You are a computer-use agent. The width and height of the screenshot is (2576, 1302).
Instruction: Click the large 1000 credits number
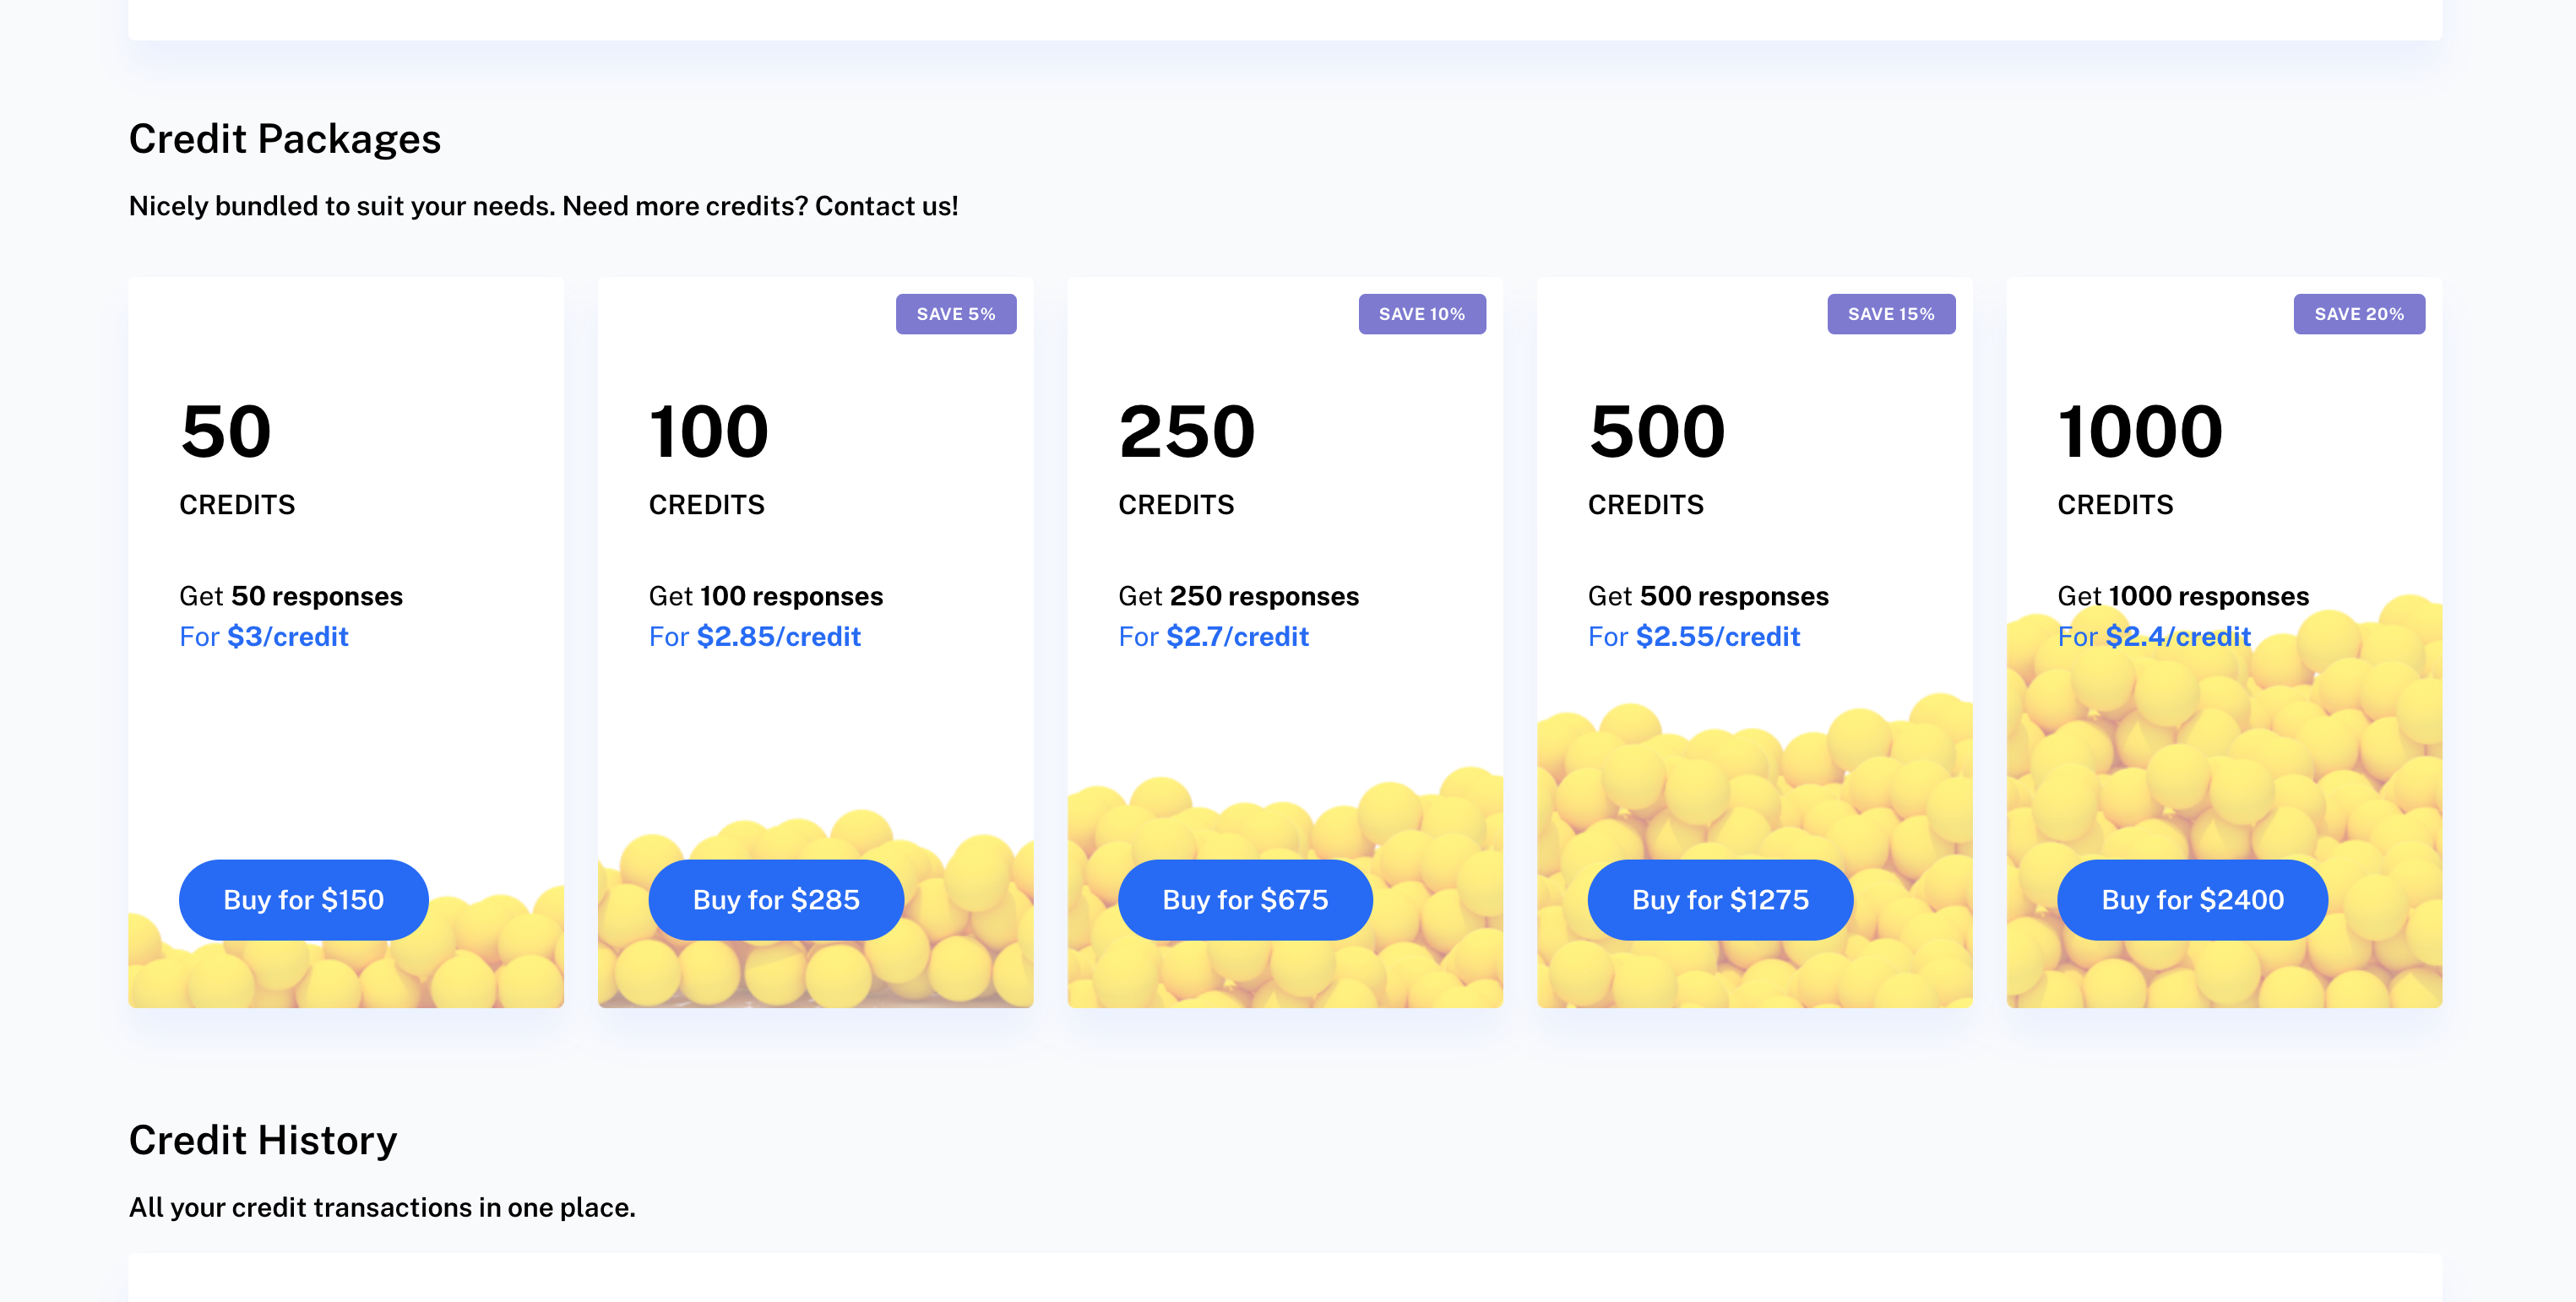tap(2139, 432)
